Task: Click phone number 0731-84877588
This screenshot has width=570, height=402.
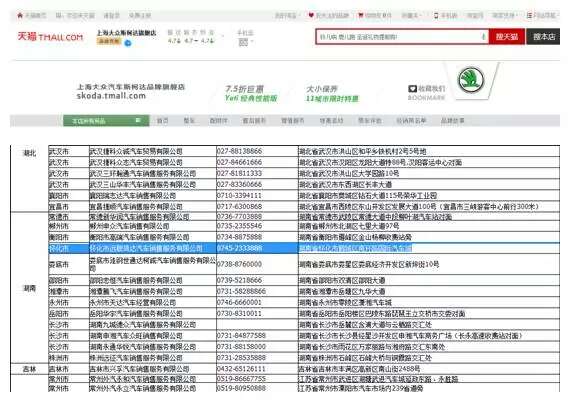Action: pyautogui.click(x=241, y=335)
